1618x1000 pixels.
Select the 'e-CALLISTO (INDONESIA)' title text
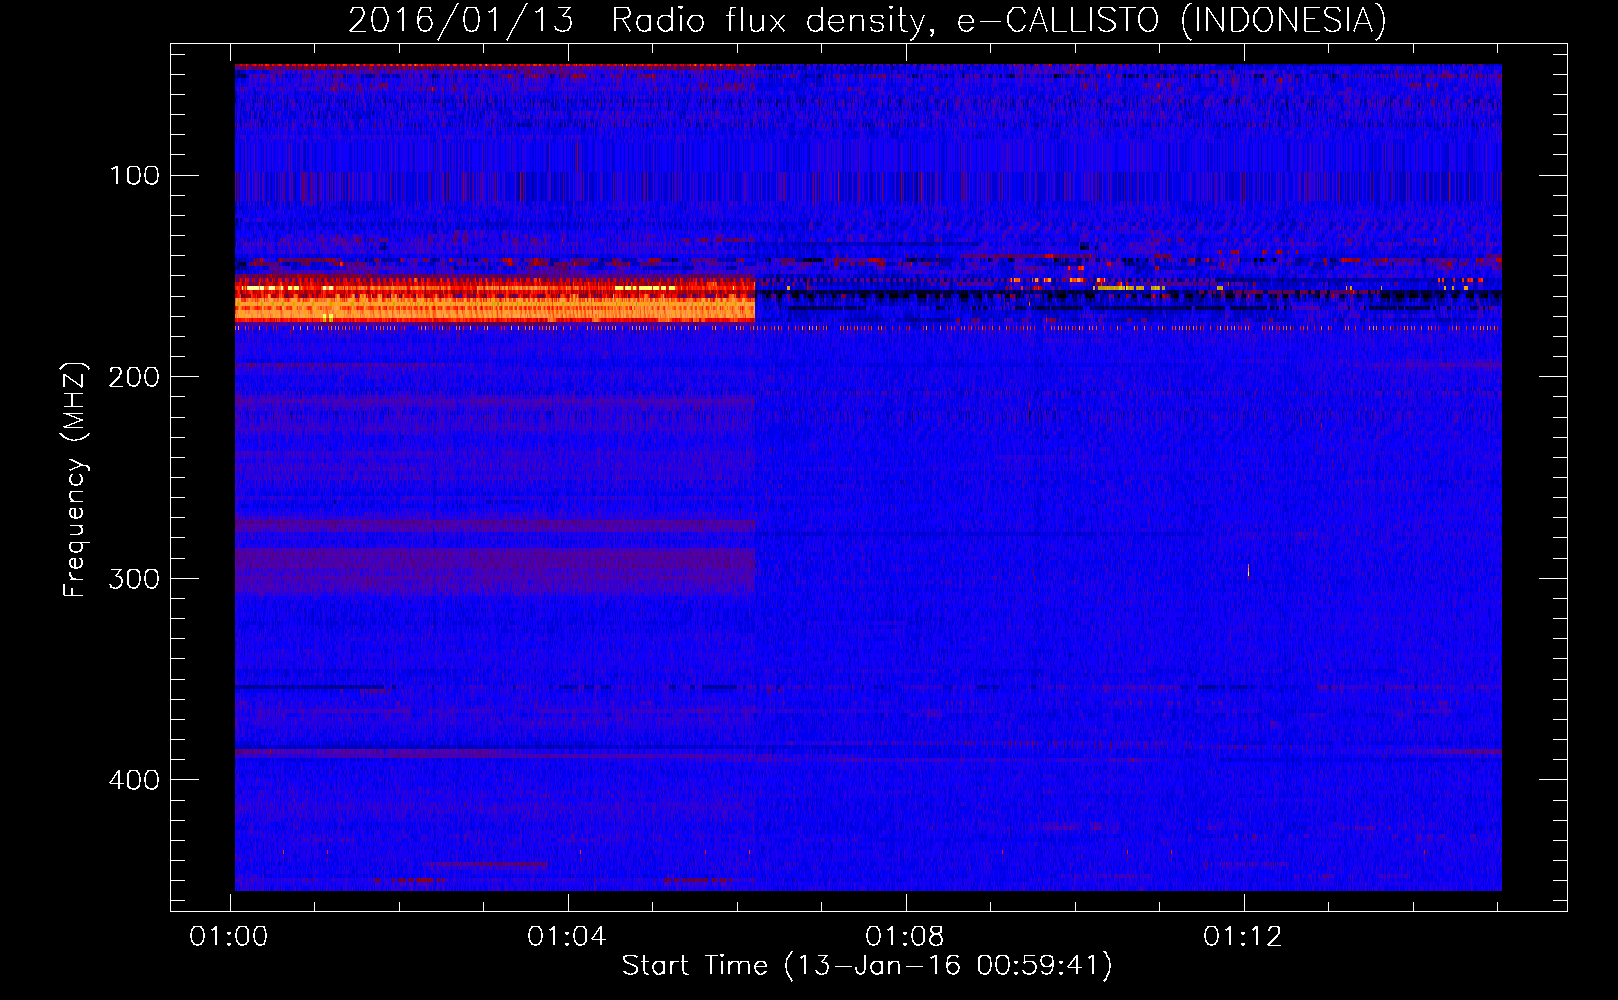1172,21
